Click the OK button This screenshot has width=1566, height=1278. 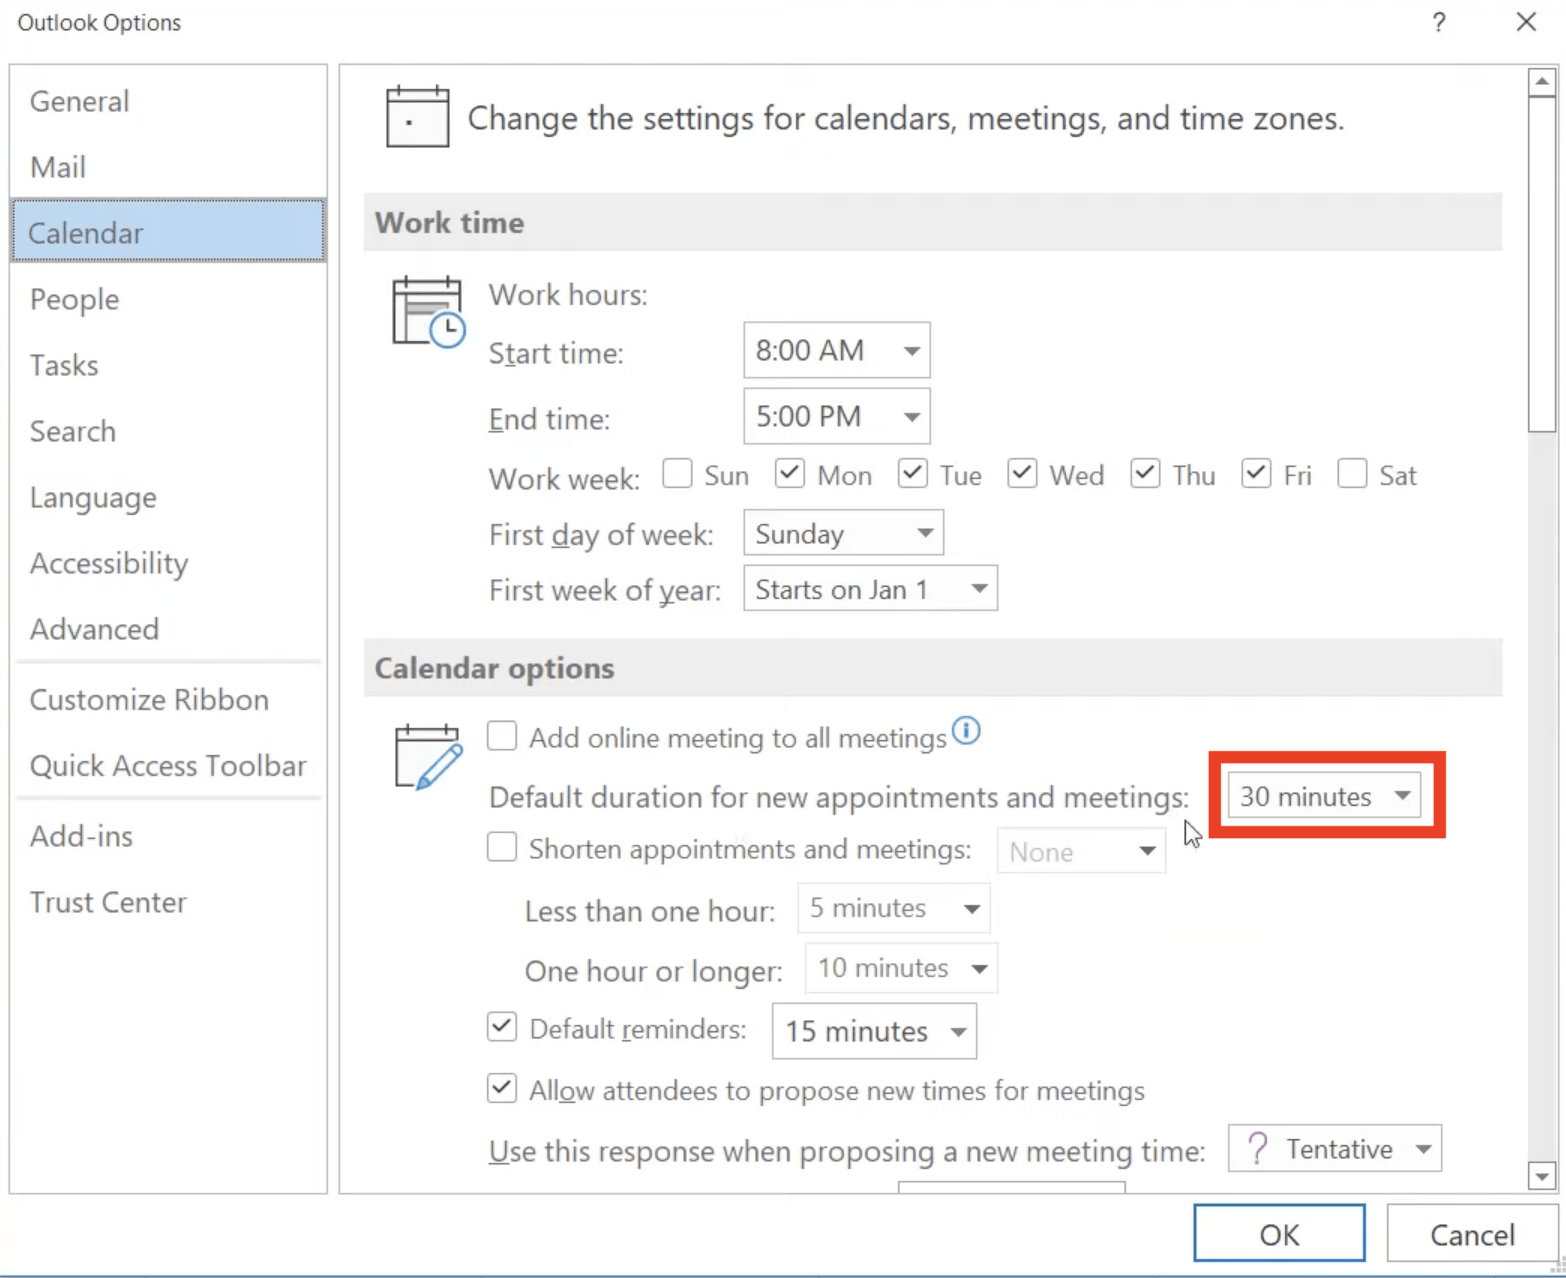pos(1279,1234)
